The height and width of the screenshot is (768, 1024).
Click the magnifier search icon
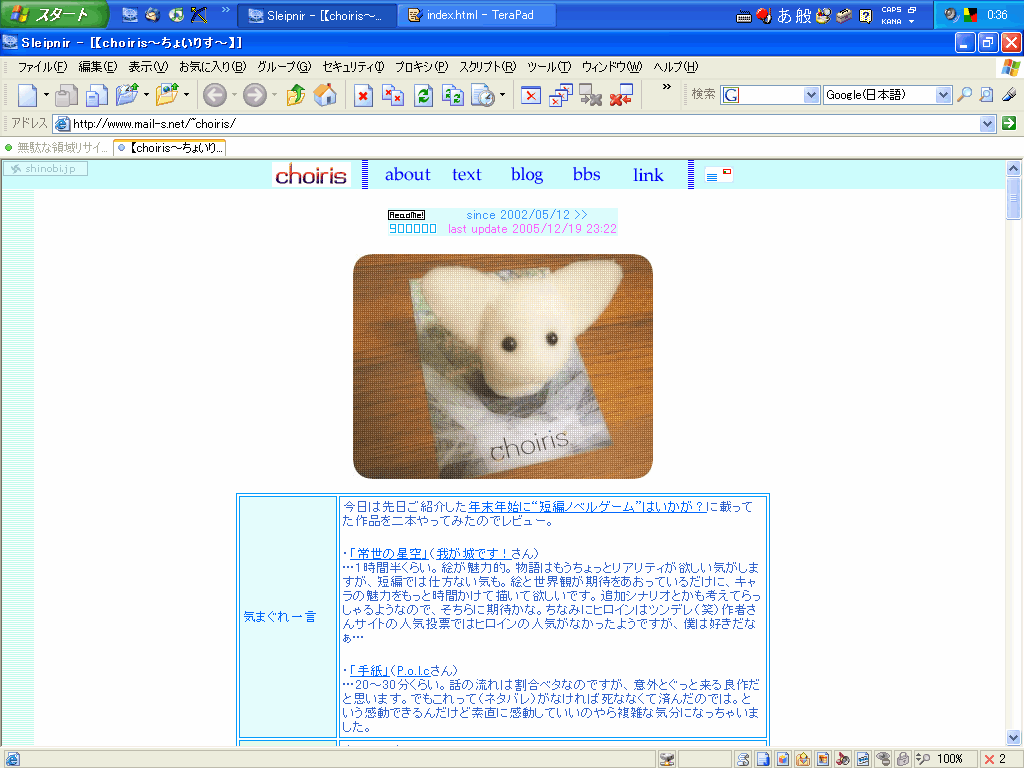coord(964,95)
